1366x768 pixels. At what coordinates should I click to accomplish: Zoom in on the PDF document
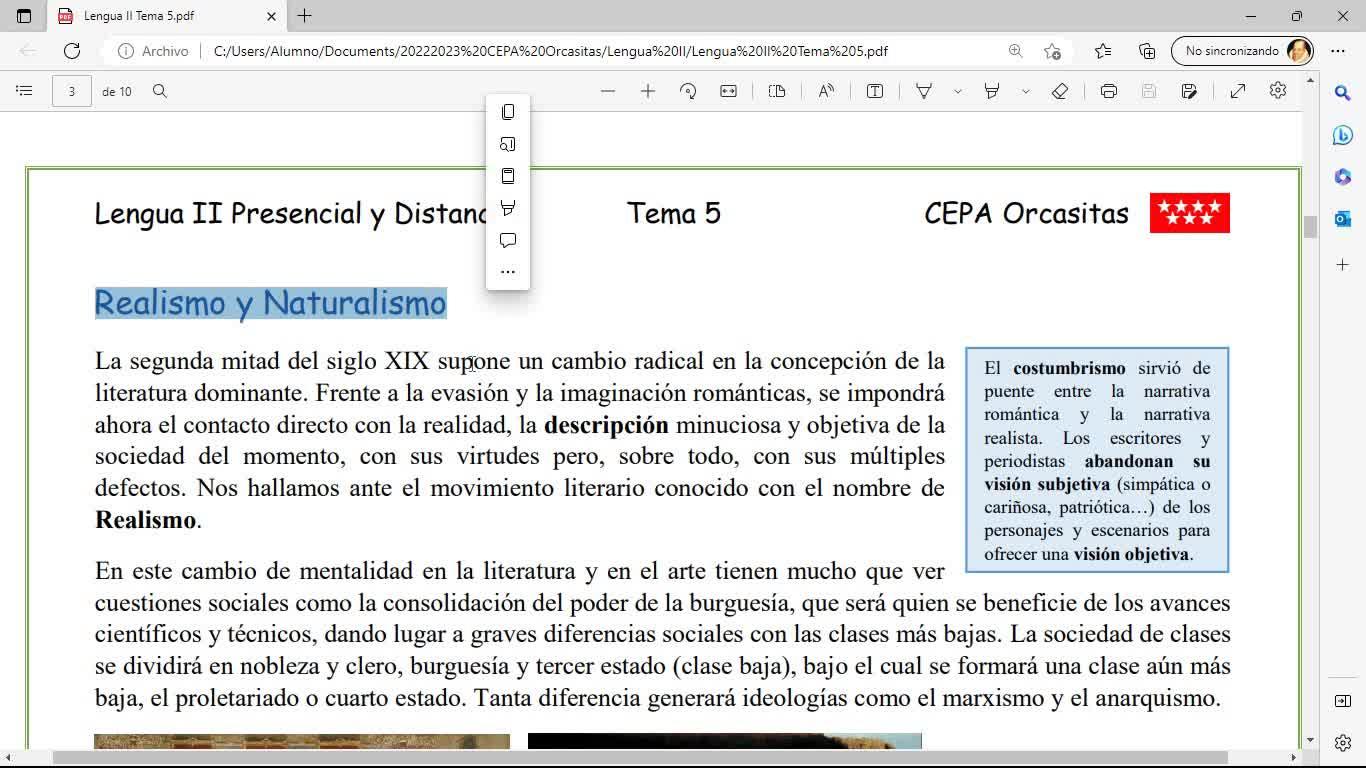[x=648, y=91]
